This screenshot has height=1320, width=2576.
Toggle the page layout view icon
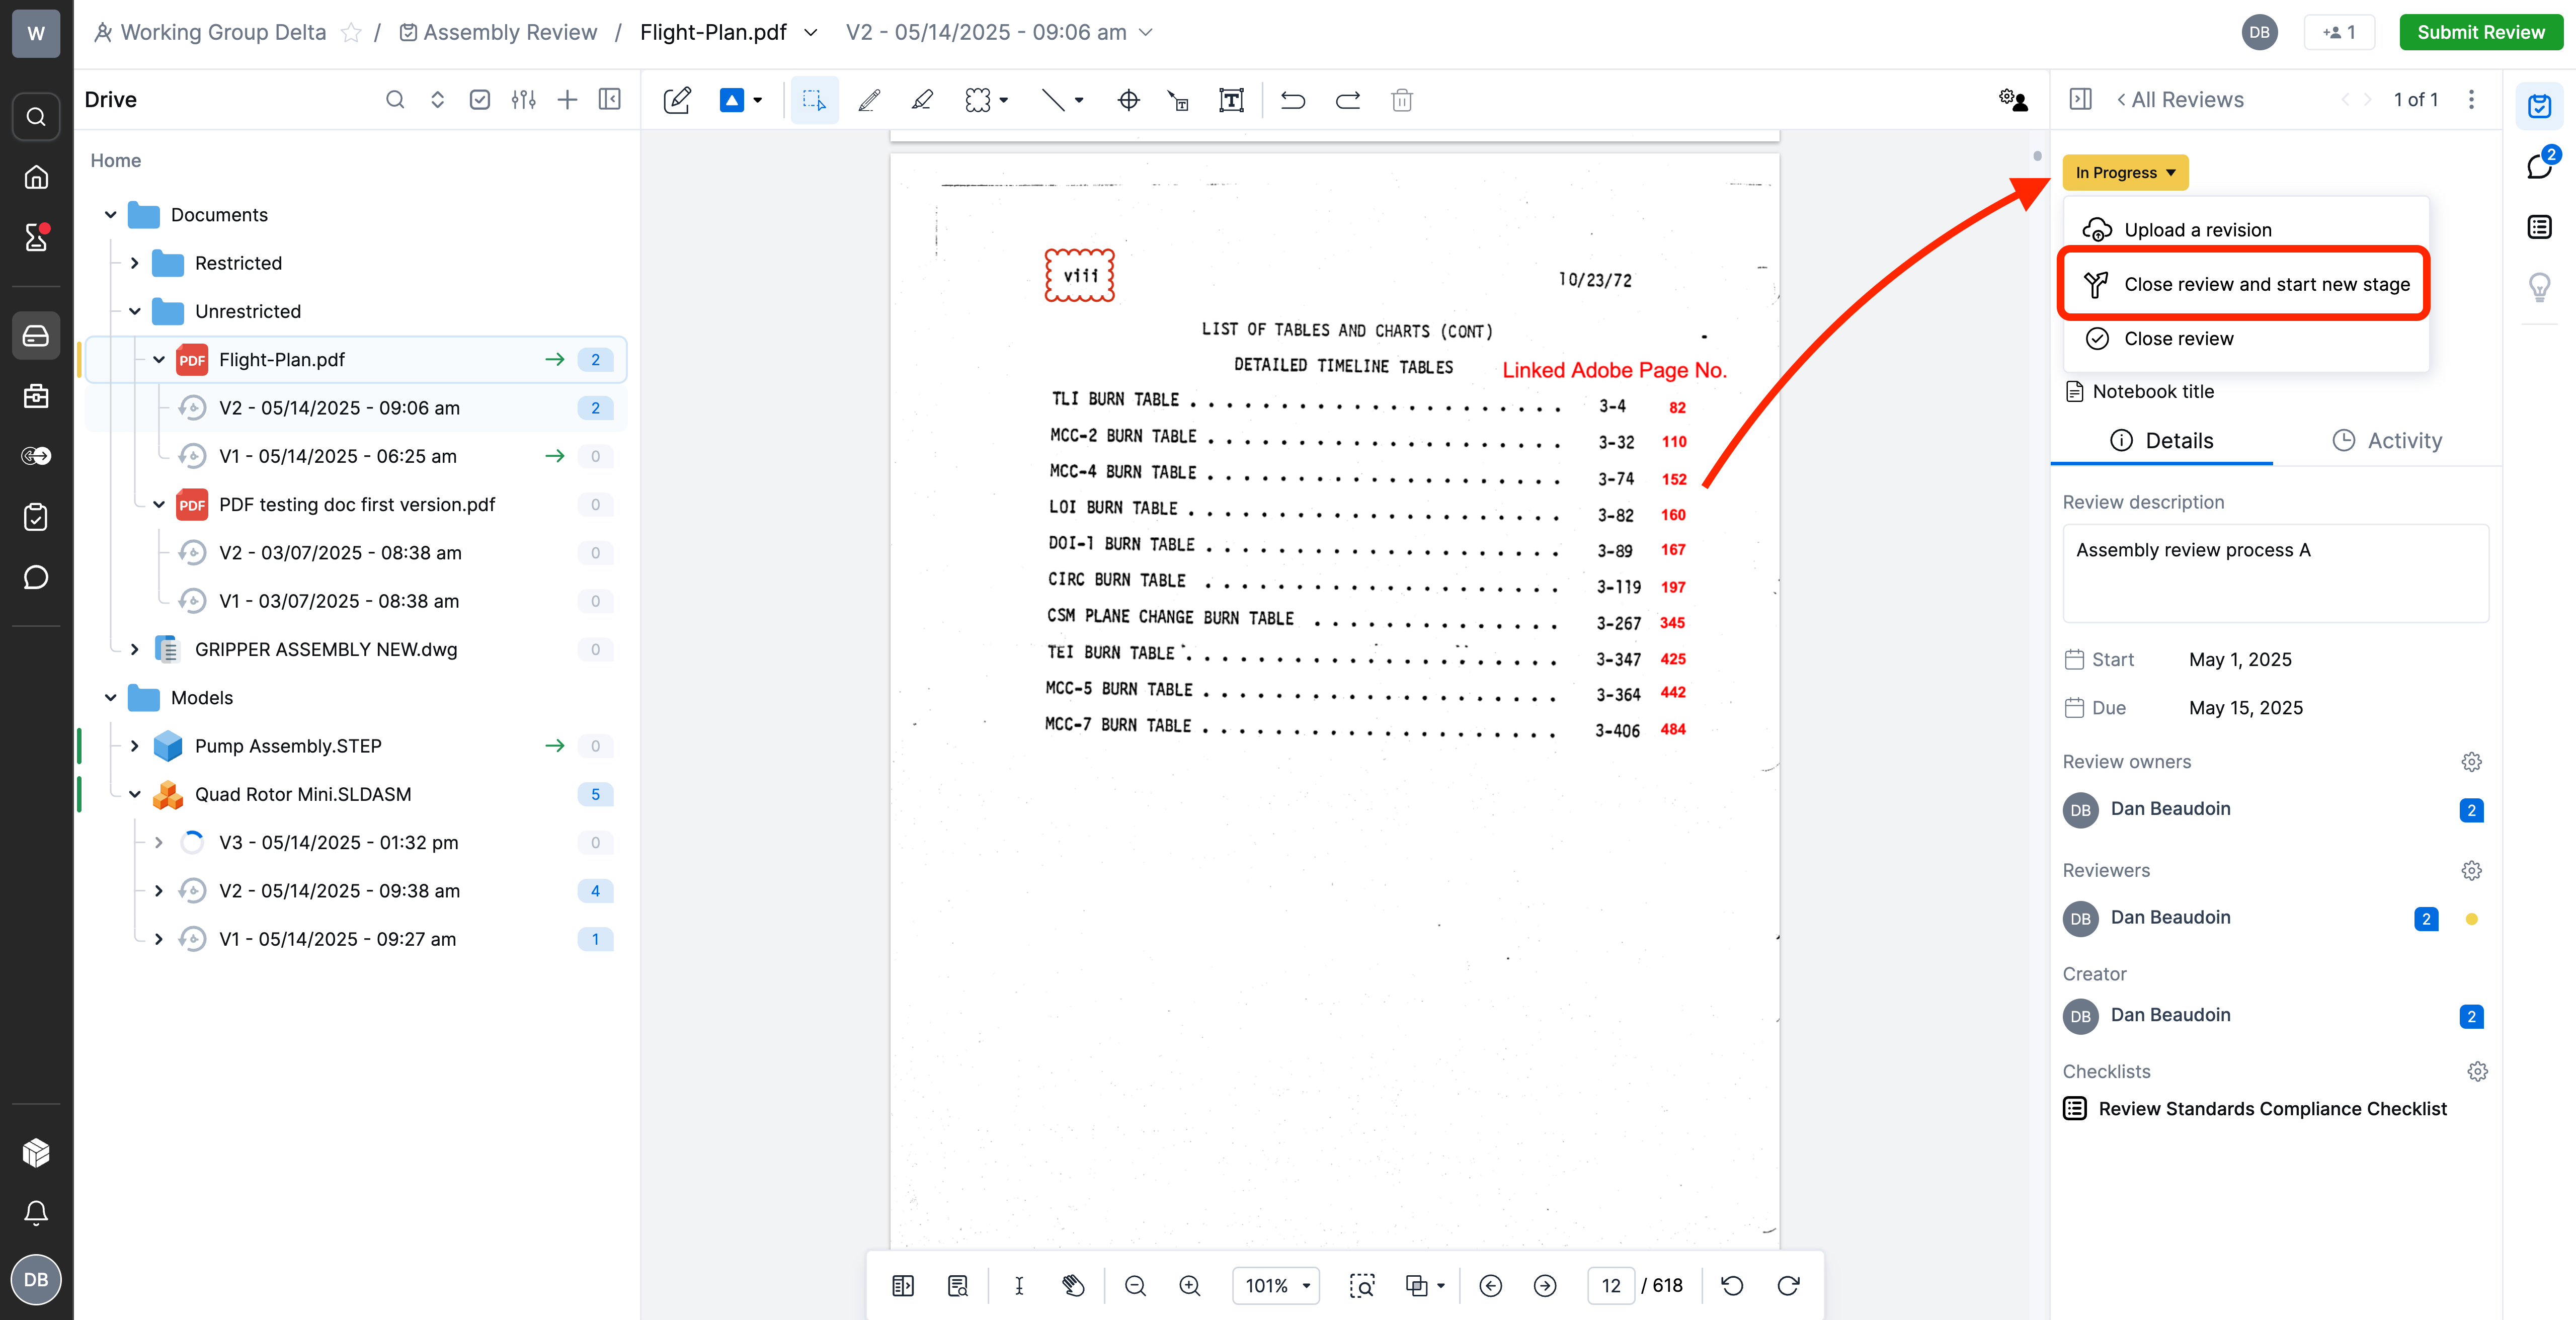tap(903, 1286)
